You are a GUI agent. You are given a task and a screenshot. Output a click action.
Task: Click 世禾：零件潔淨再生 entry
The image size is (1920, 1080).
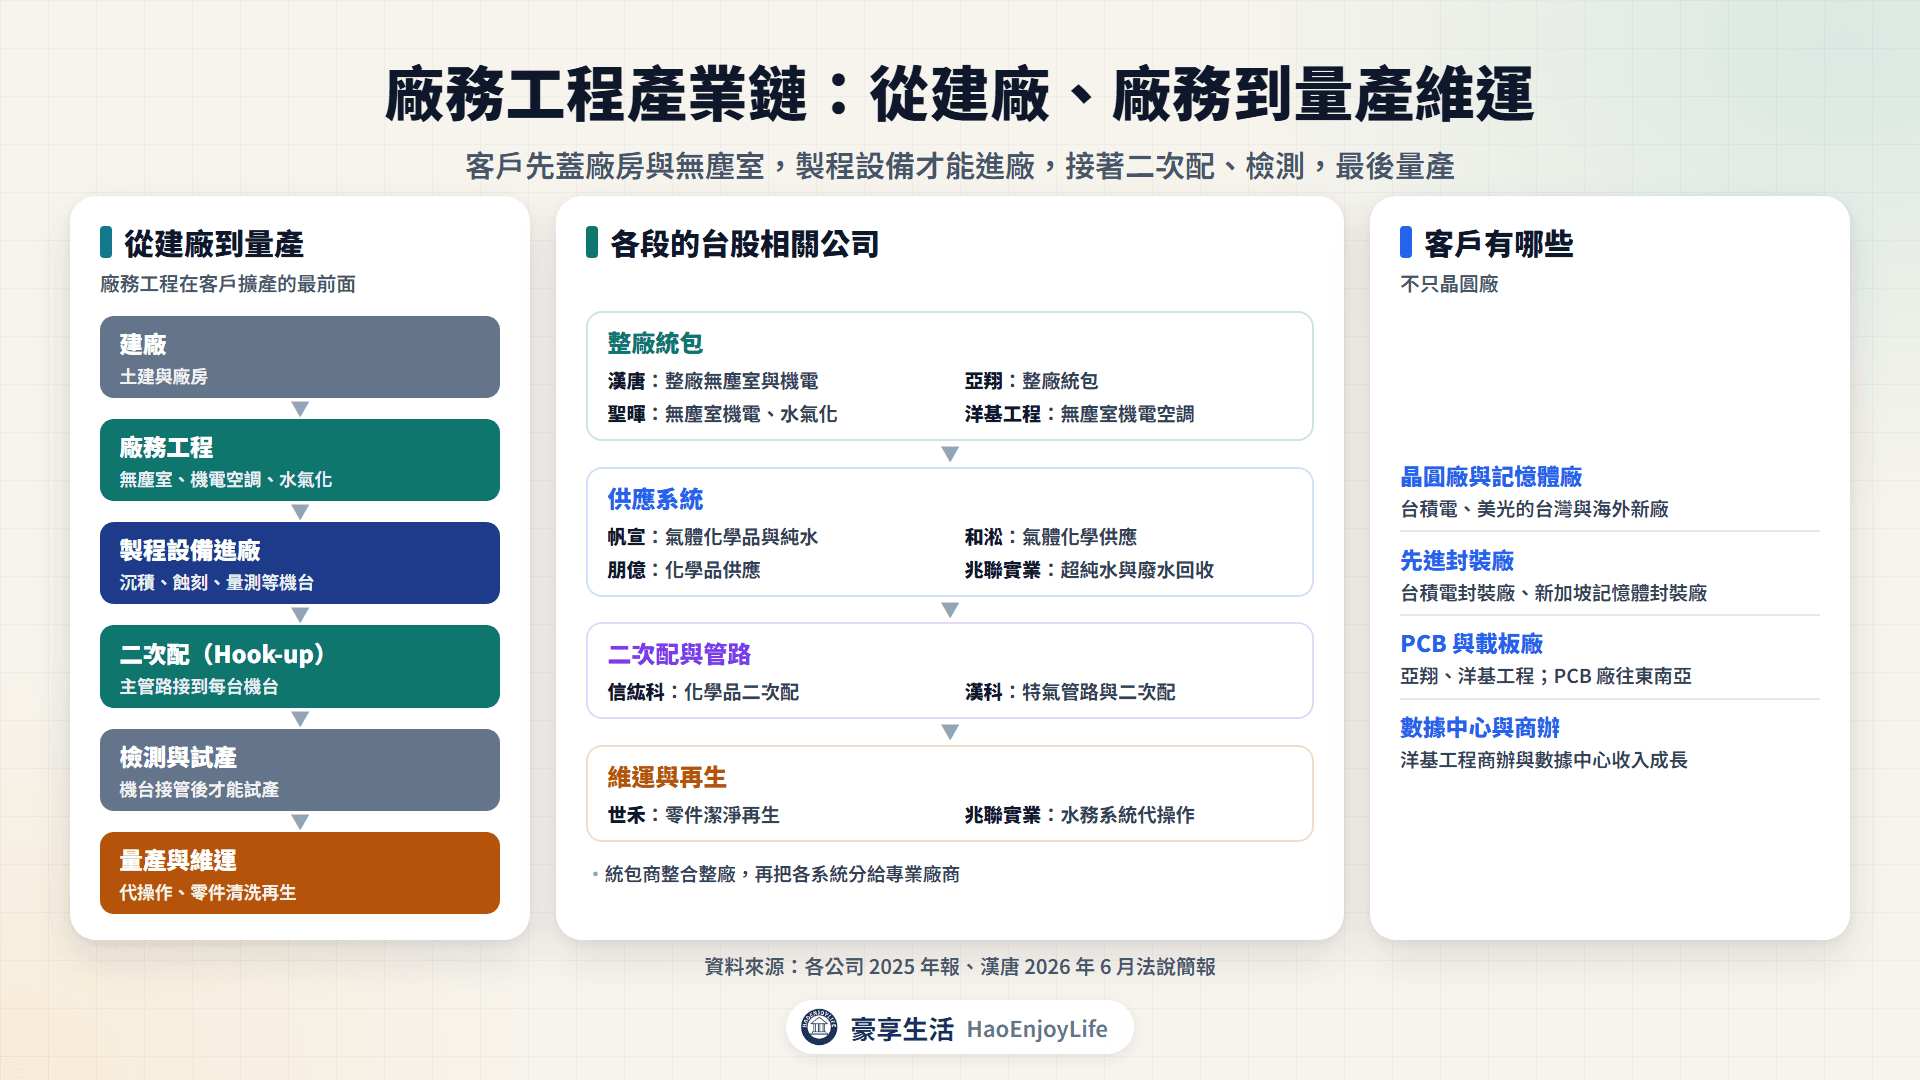pyautogui.click(x=693, y=815)
